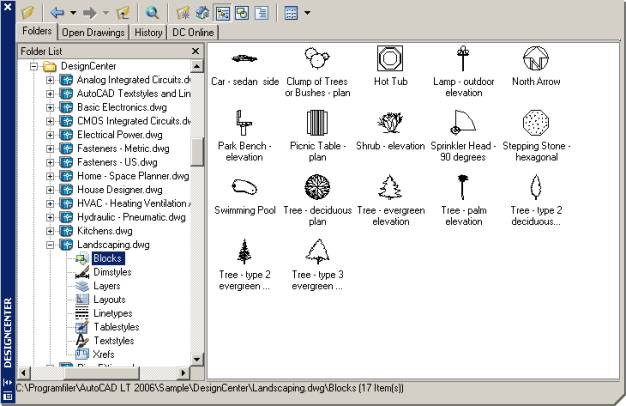The width and height of the screenshot is (626, 406).
Task: Click the Views icon button
Action: point(291,13)
